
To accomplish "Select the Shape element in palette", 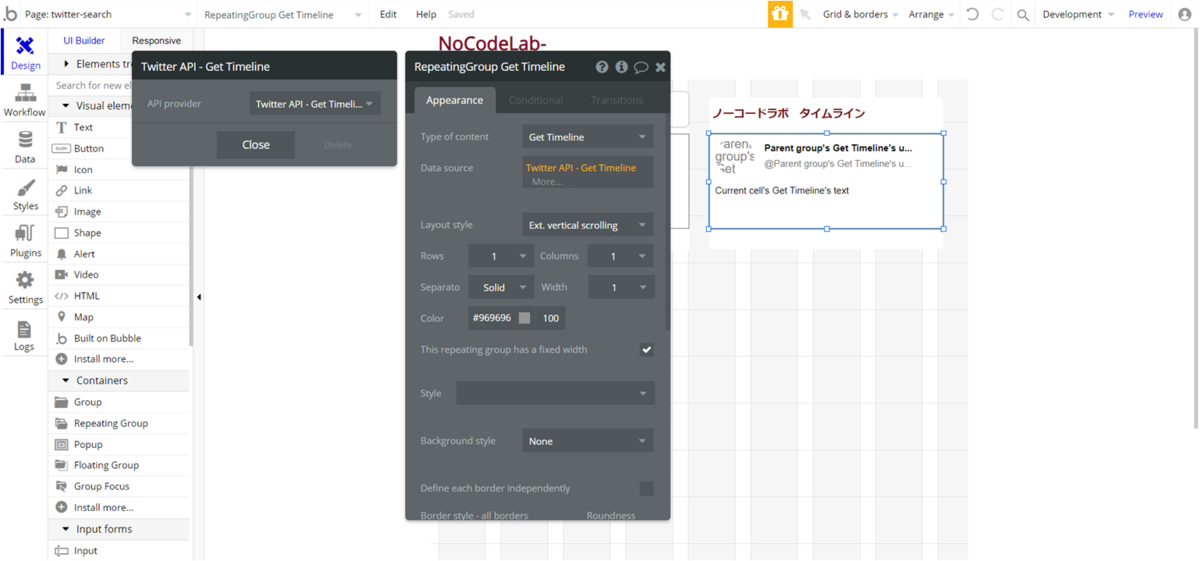I will coord(119,232).
